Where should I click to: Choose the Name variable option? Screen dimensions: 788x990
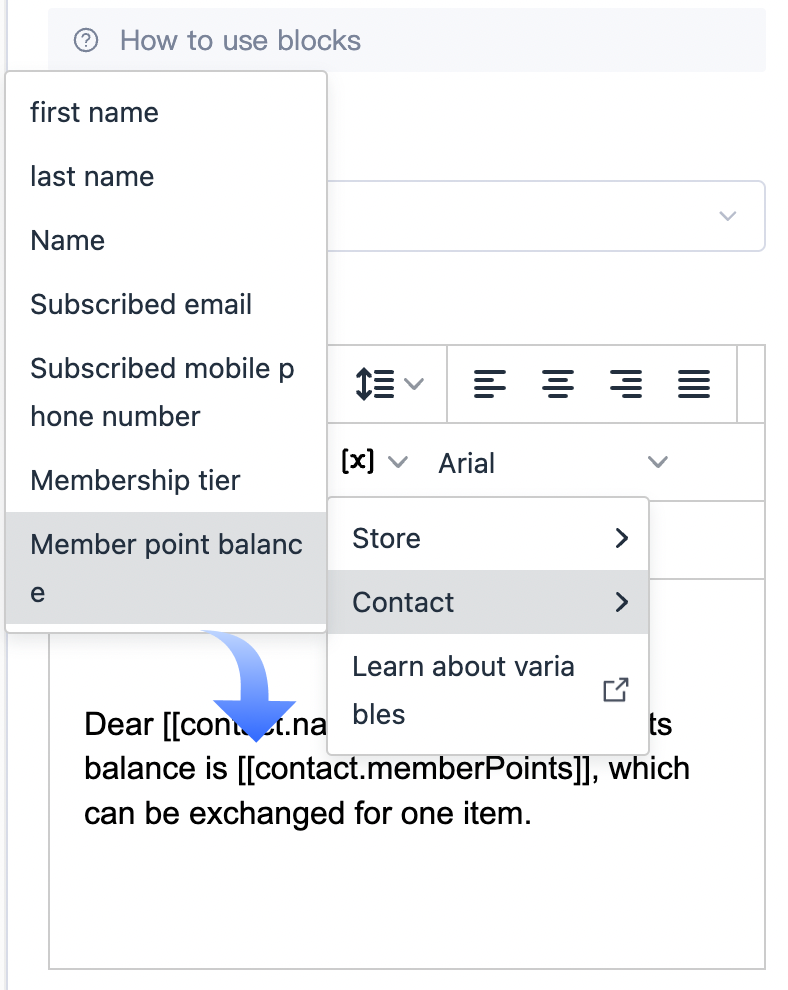tap(68, 241)
